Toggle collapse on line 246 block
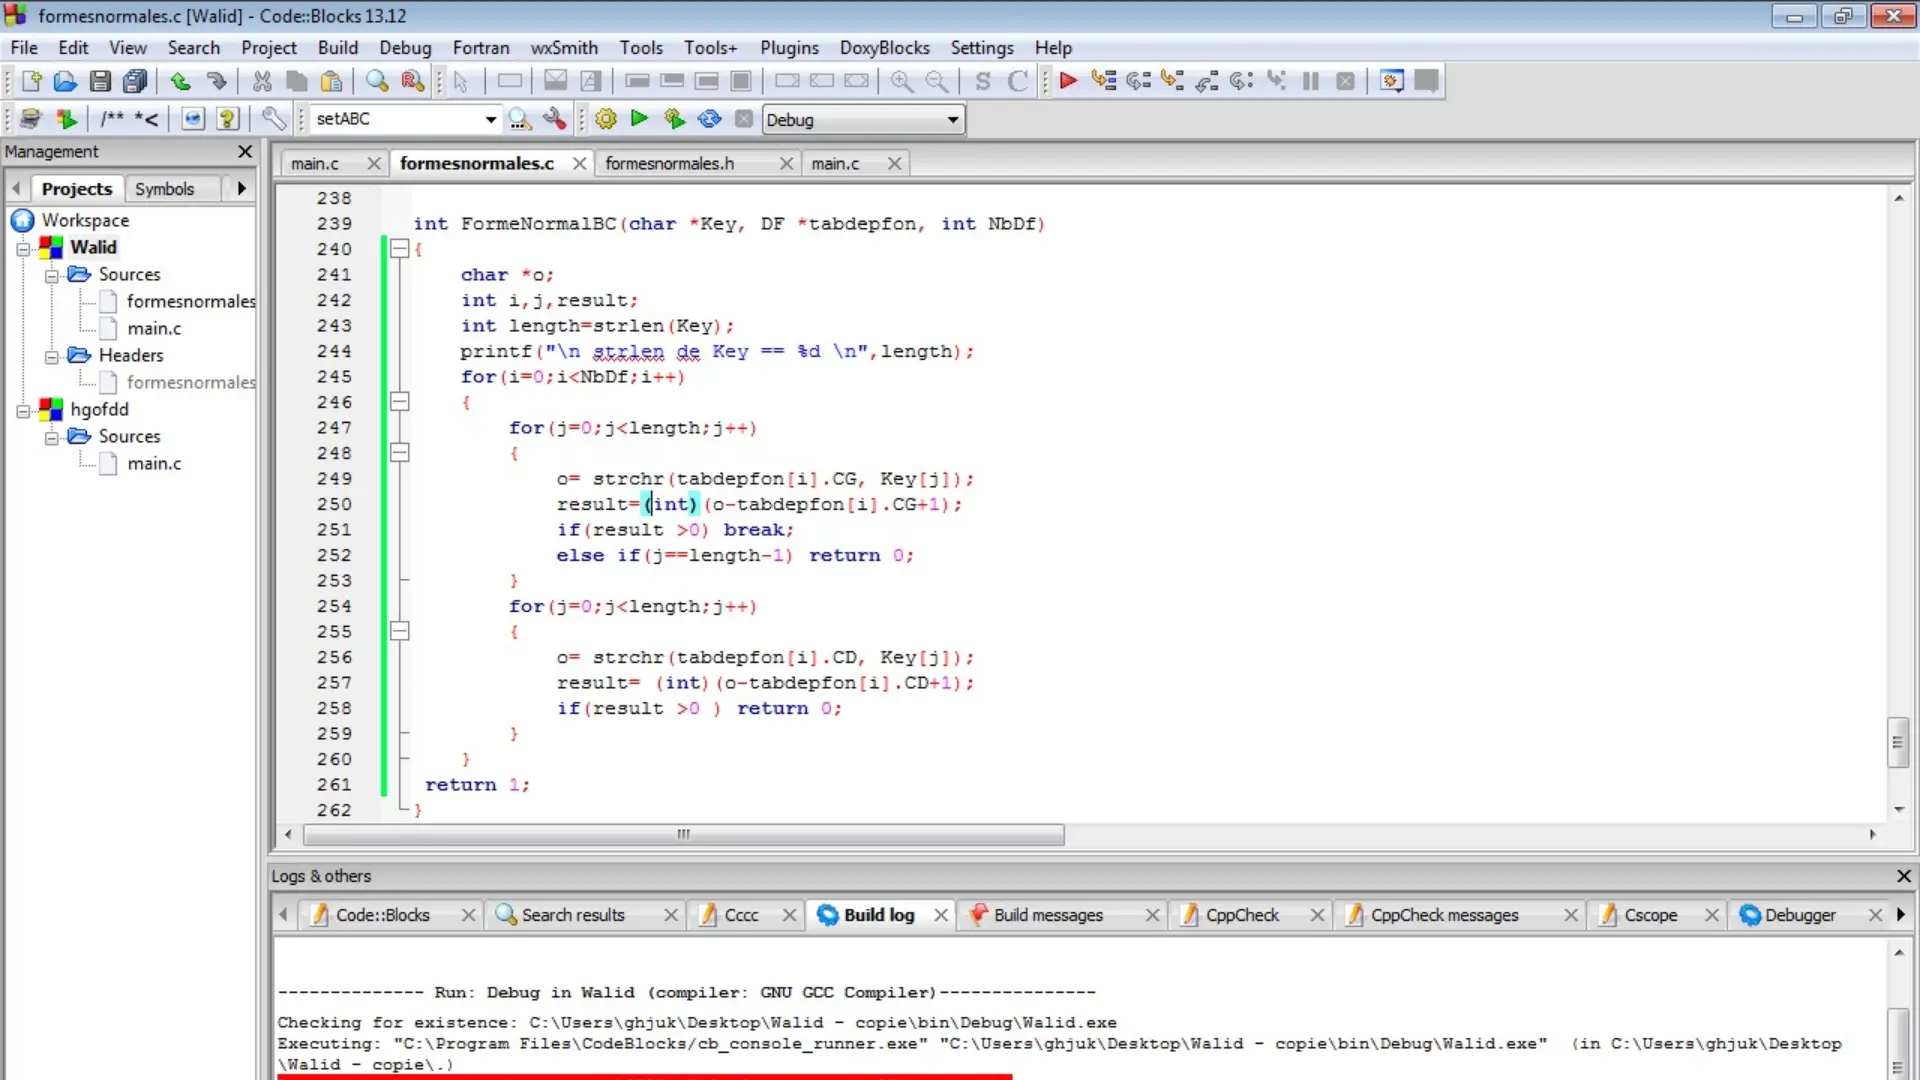1920x1080 pixels. 400,401
